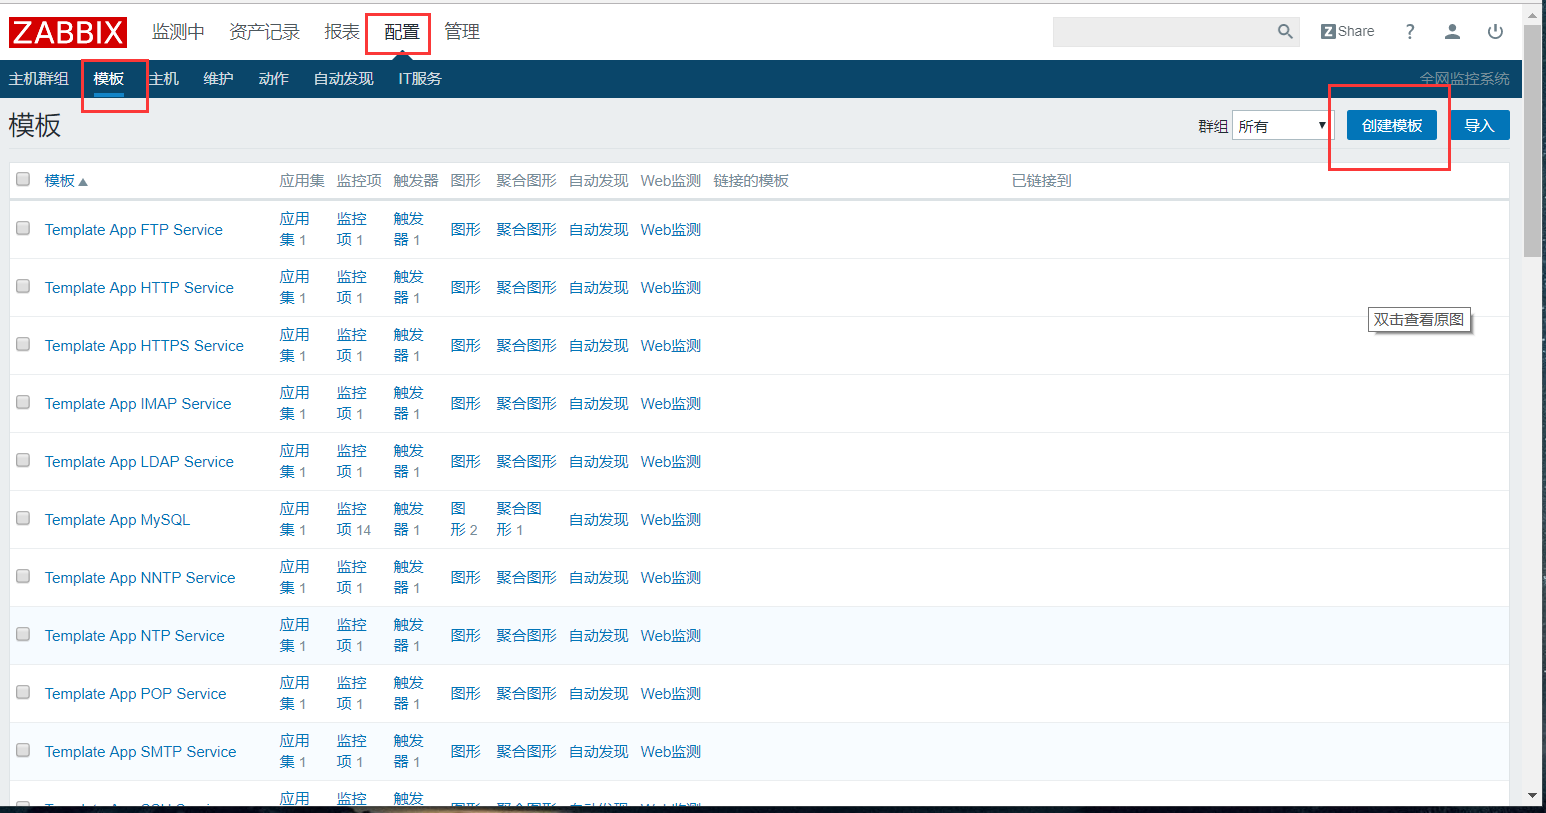Screen dimensions: 1546x813
Task: Click the 导入 button
Action: pyautogui.click(x=1479, y=125)
